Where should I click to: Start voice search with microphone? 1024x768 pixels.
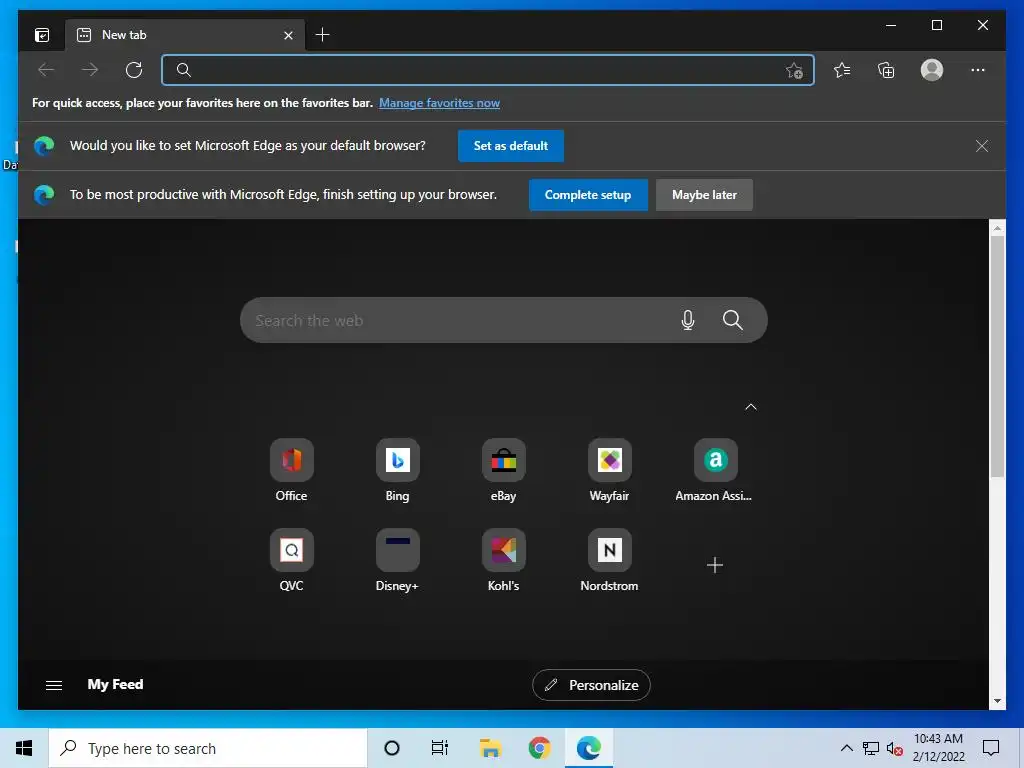point(688,320)
